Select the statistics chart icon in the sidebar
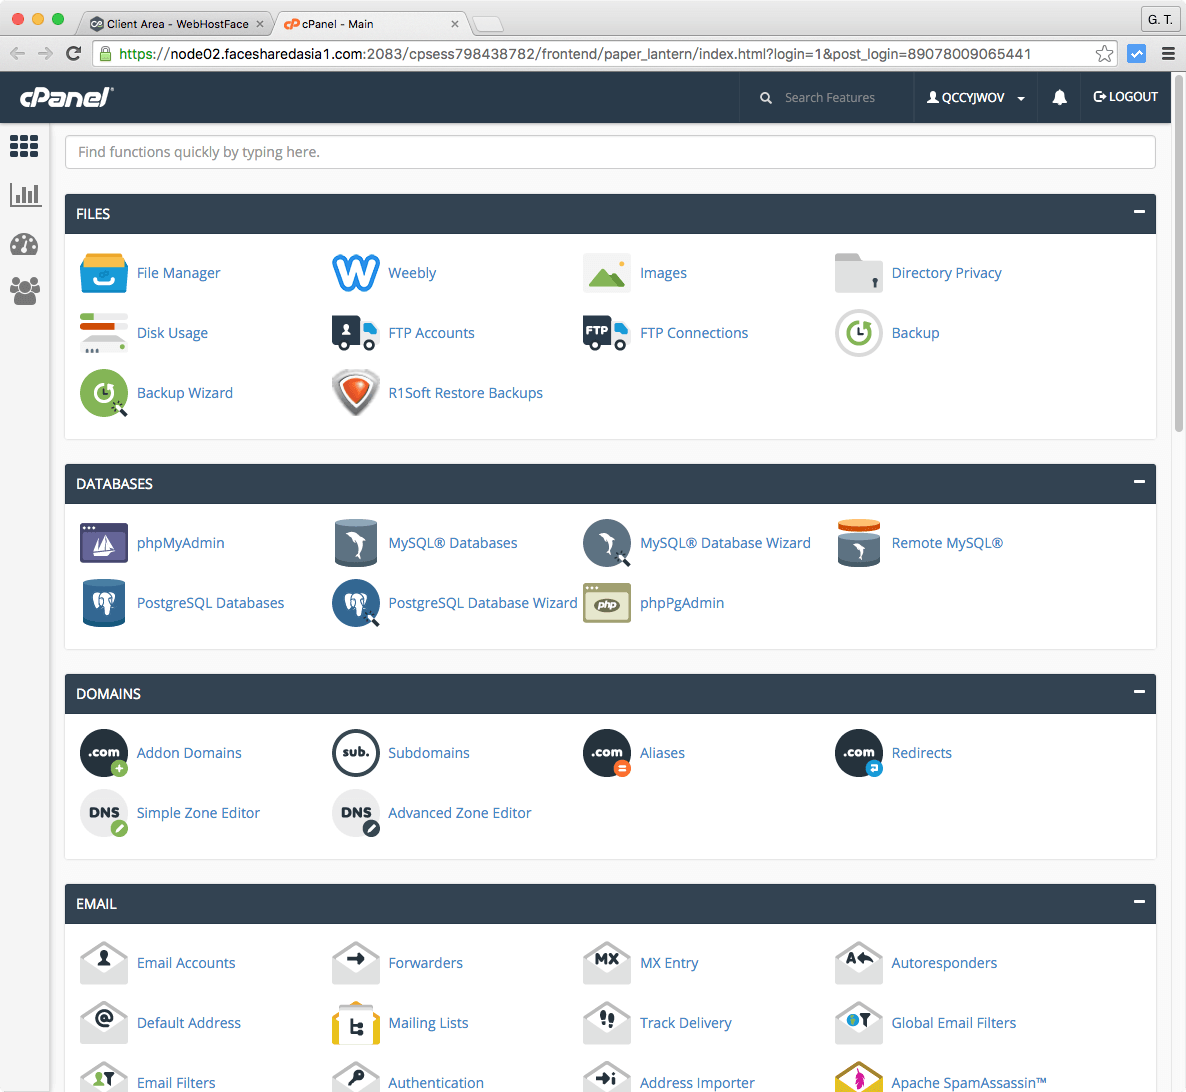The width and height of the screenshot is (1186, 1092). (x=24, y=194)
